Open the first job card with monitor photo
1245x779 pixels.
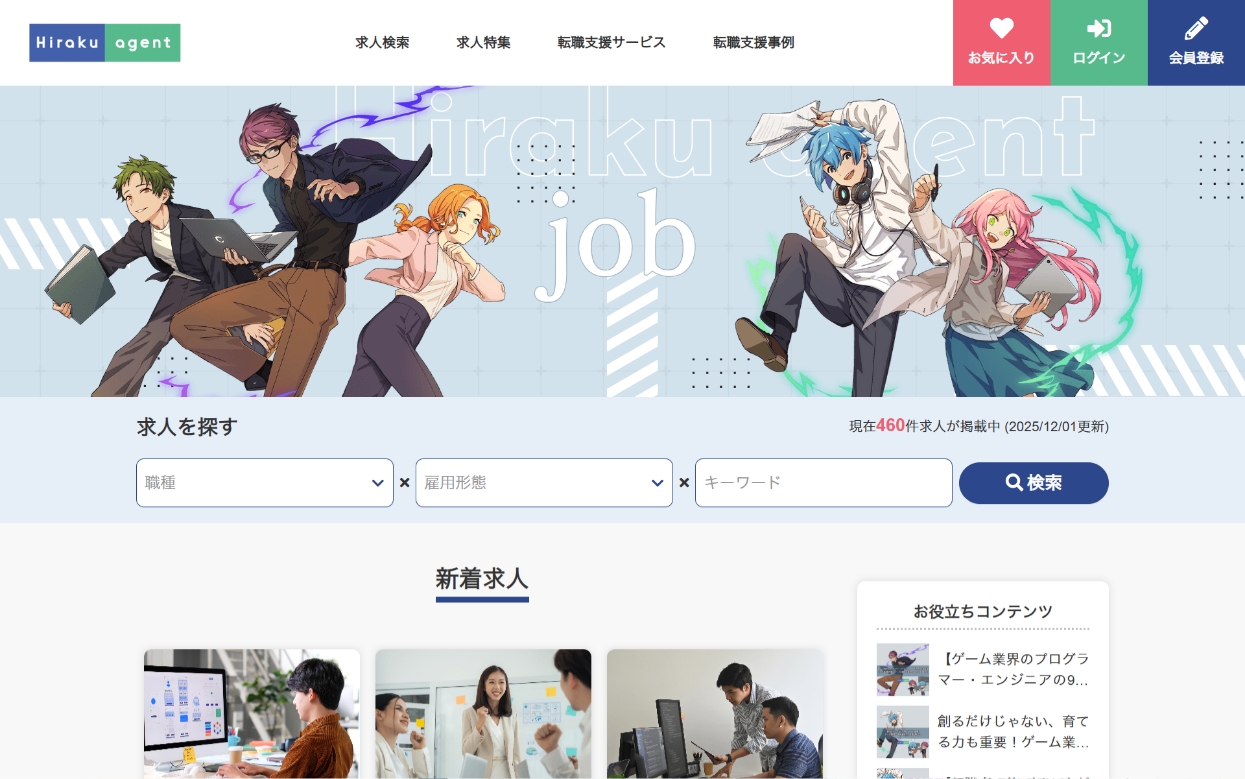click(x=251, y=713)
